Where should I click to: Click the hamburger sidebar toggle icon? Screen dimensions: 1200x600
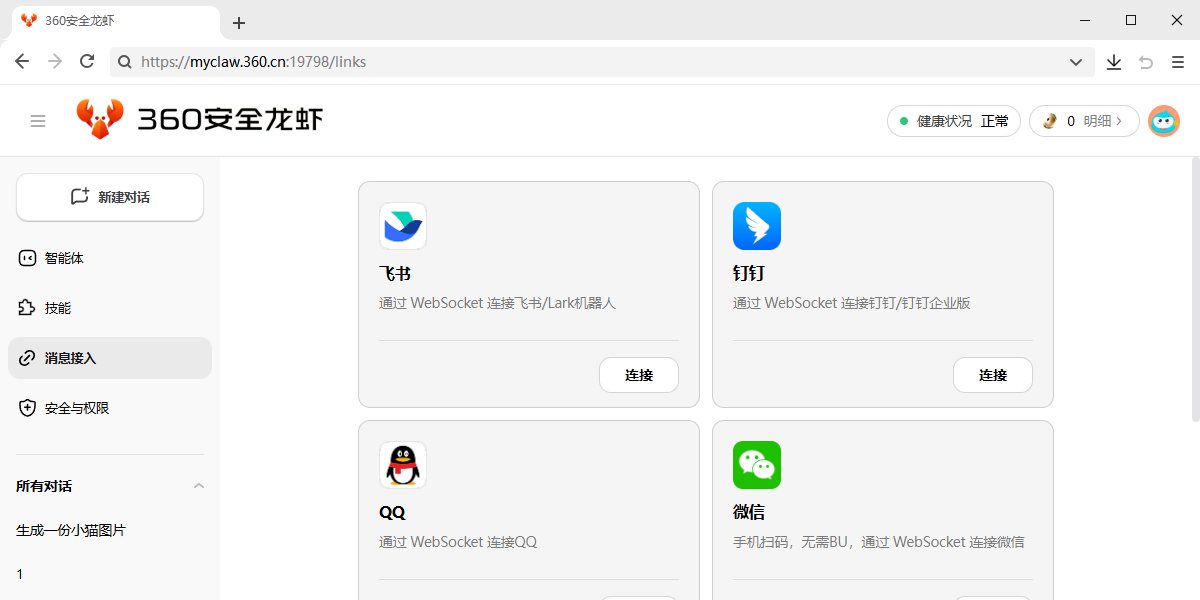pyautogui.click(x=38, y=121)
